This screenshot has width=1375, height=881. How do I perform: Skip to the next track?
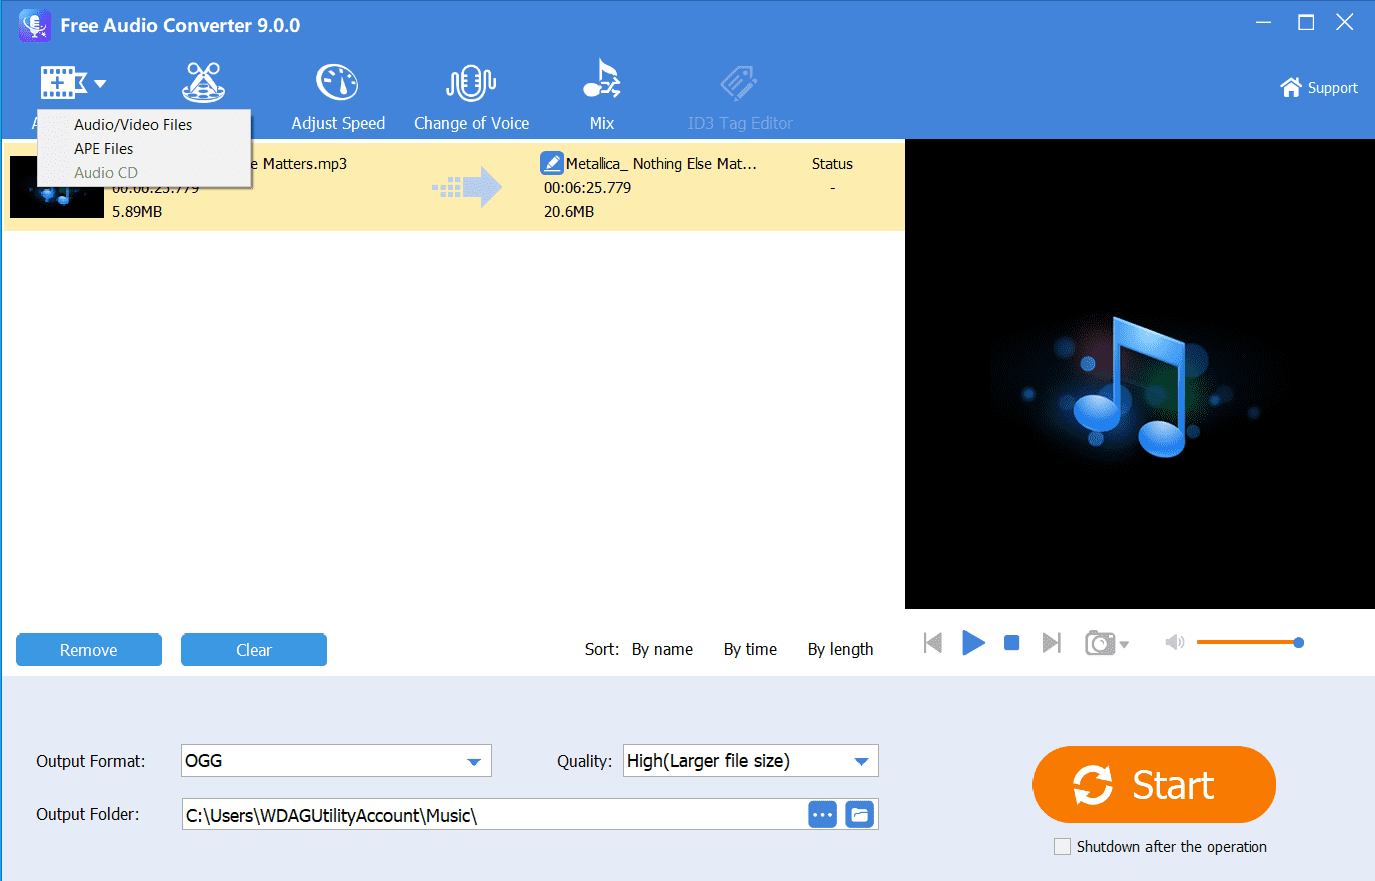tap(1051, 642)
